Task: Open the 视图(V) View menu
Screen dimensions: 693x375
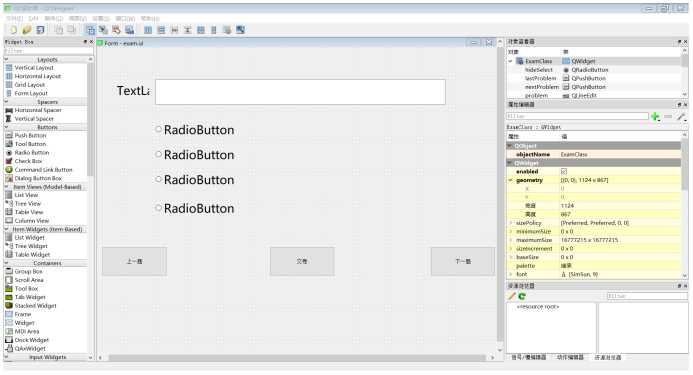Action: tap(78, 18)
